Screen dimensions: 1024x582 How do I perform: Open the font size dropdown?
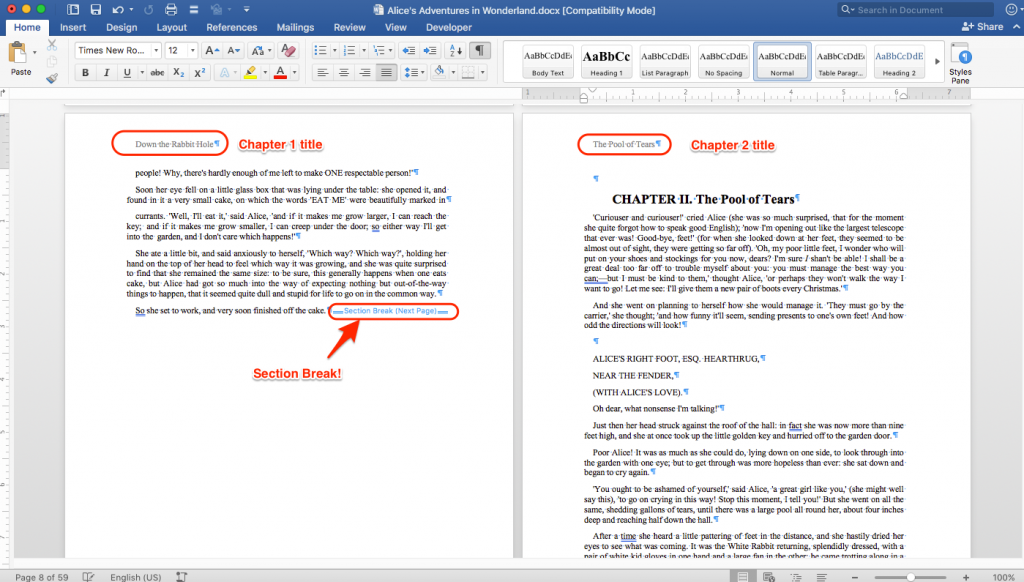[x=192, y=50]
